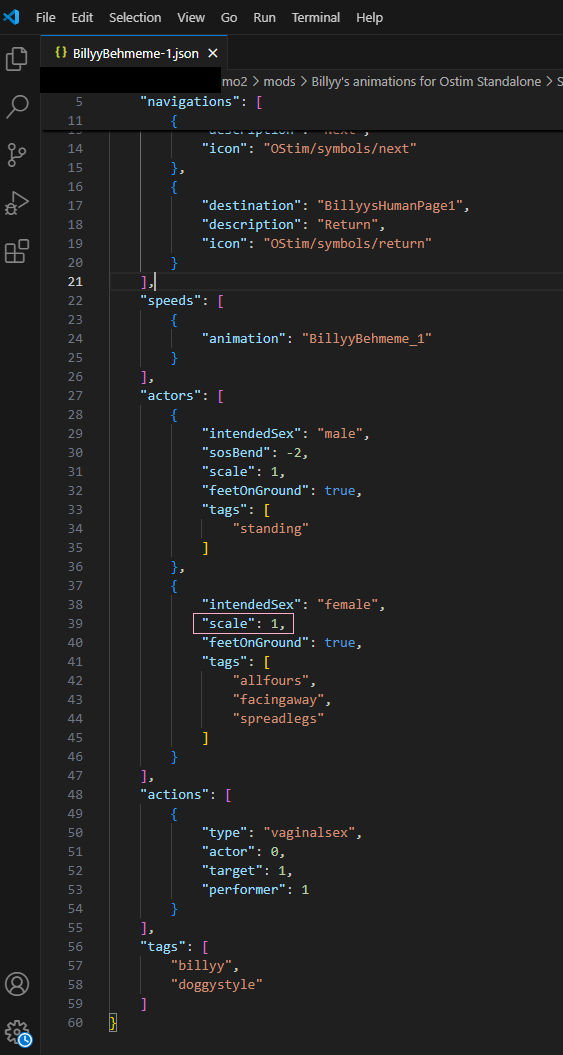The height and width of the screenshot is (1055, 563).
Task: Click the "BillyyBehmeme_1" animation value
Action: 366,338
